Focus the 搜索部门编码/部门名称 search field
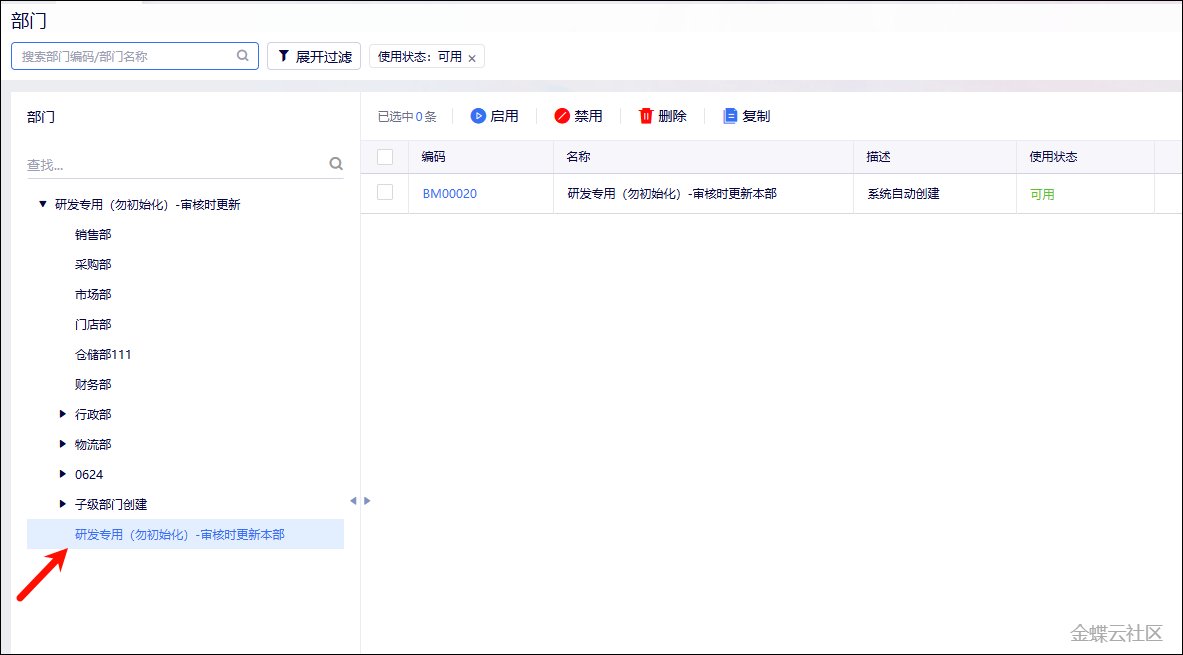Viewport: 1183px width, 655px height. [134, 56]
